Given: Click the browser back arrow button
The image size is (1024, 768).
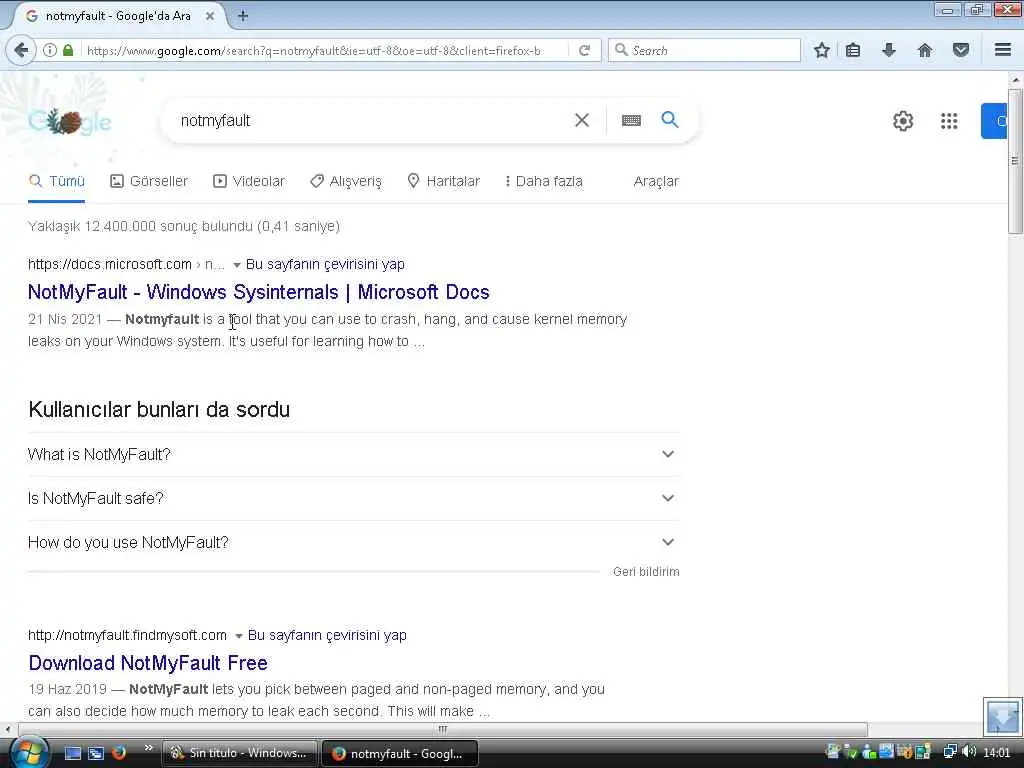Looking at the screenshot, I should click(21, 50).
